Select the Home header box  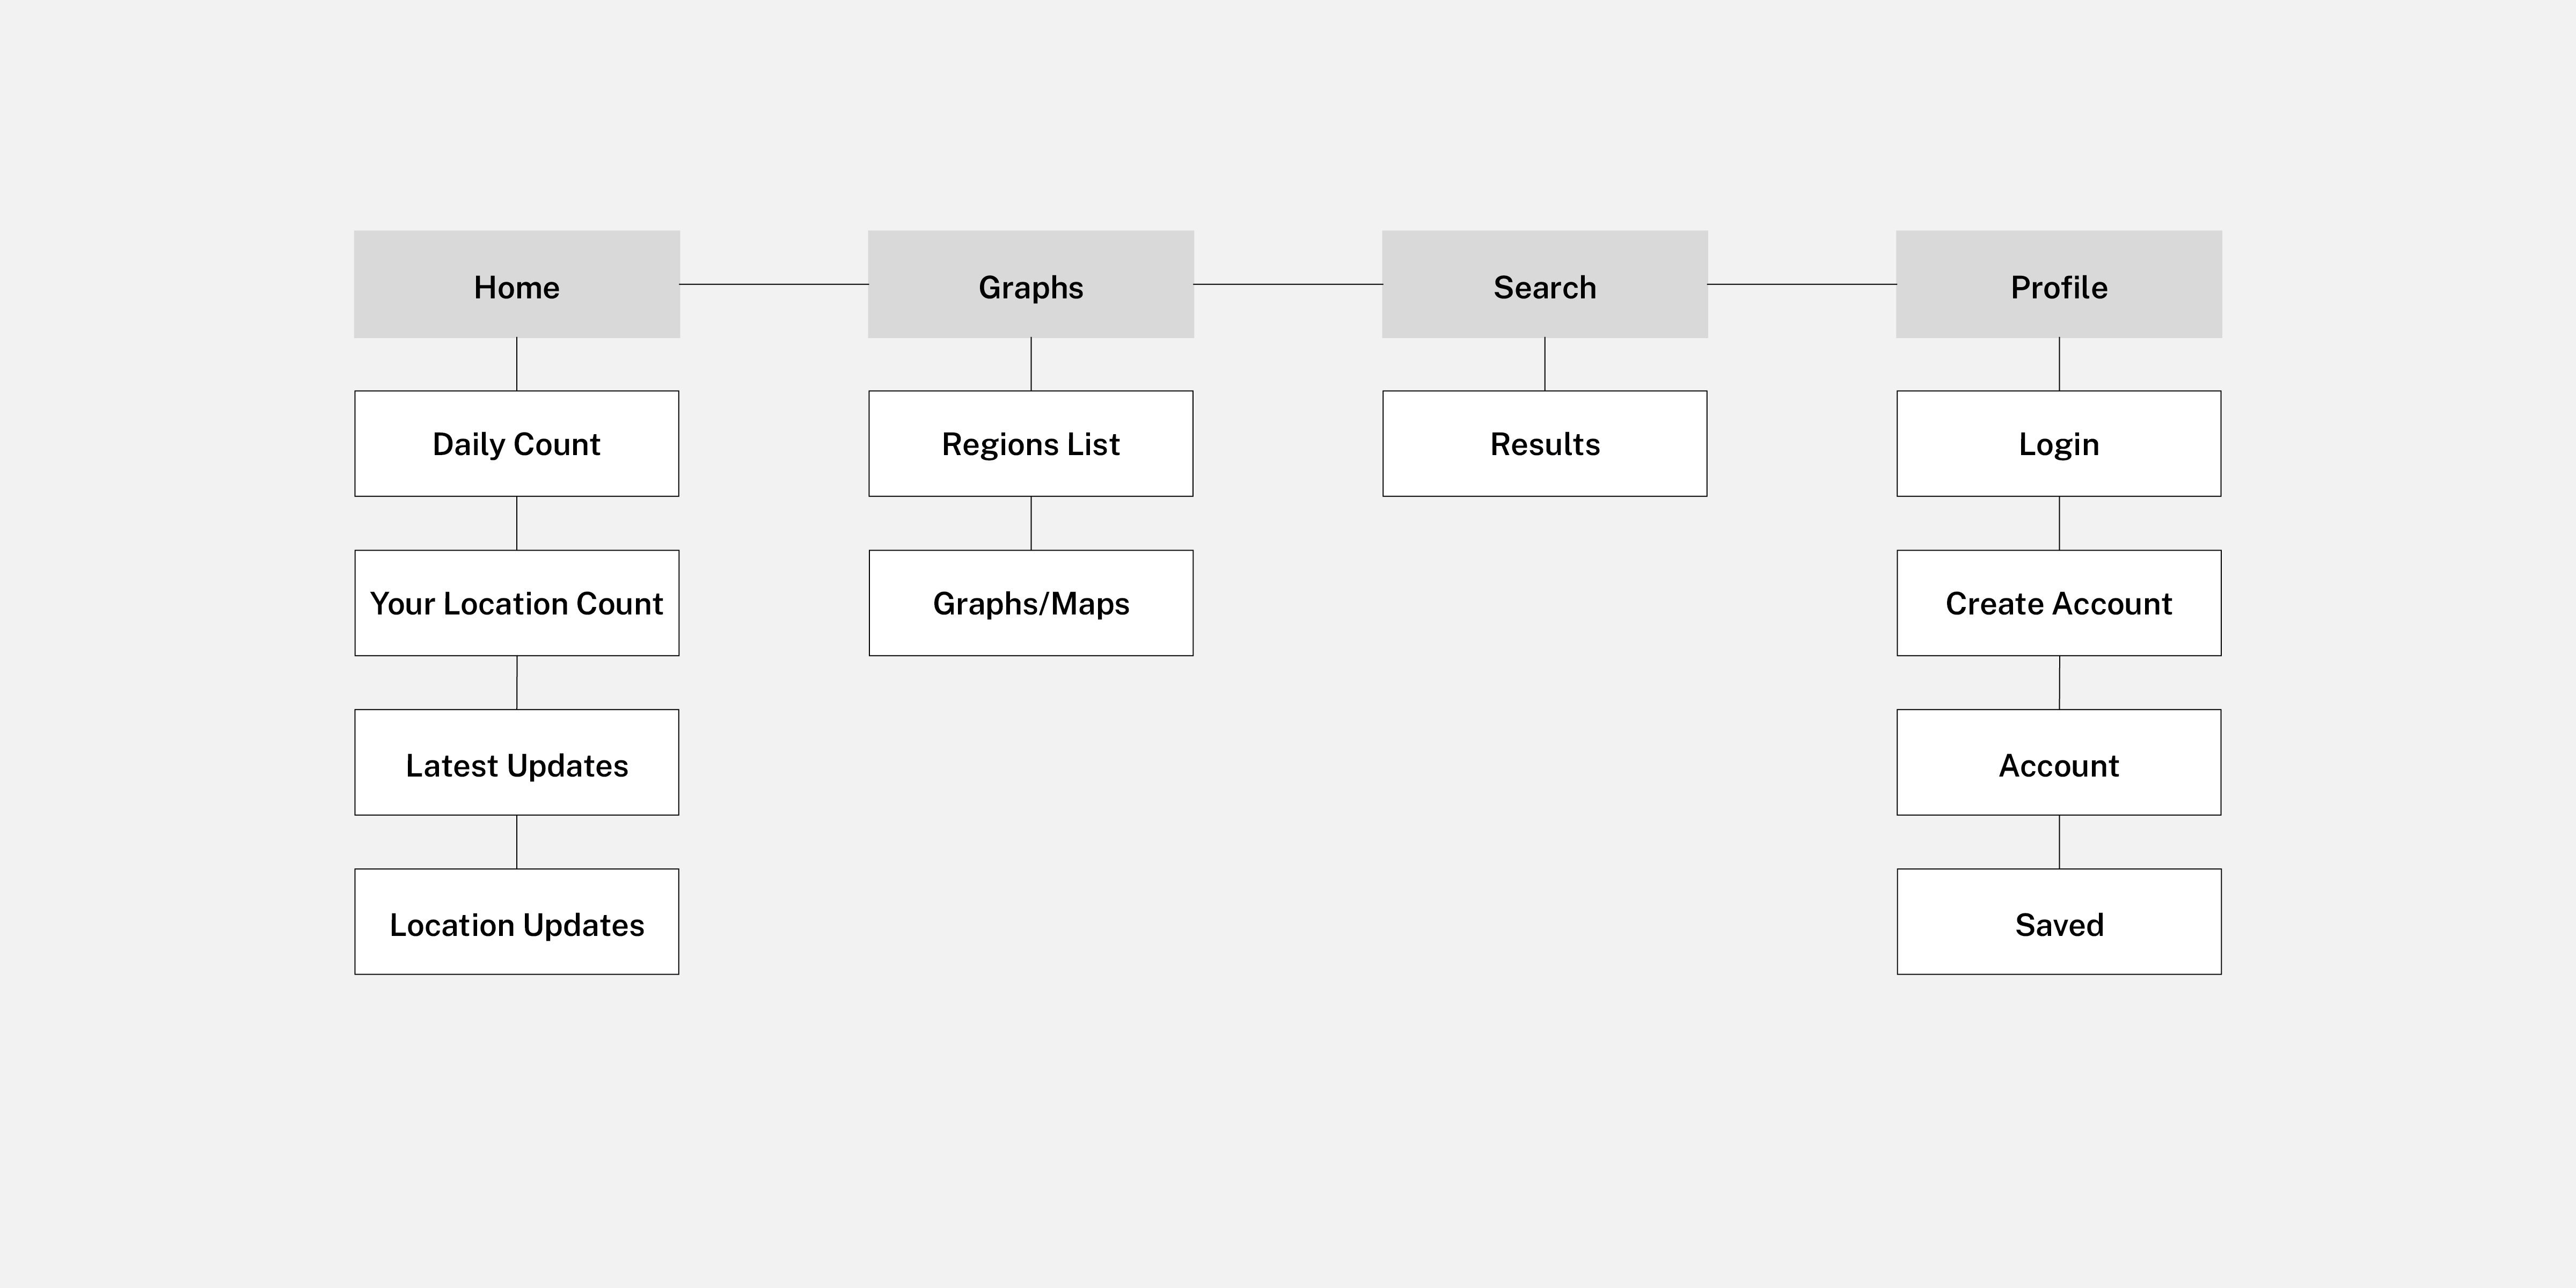tap(517, 284)
